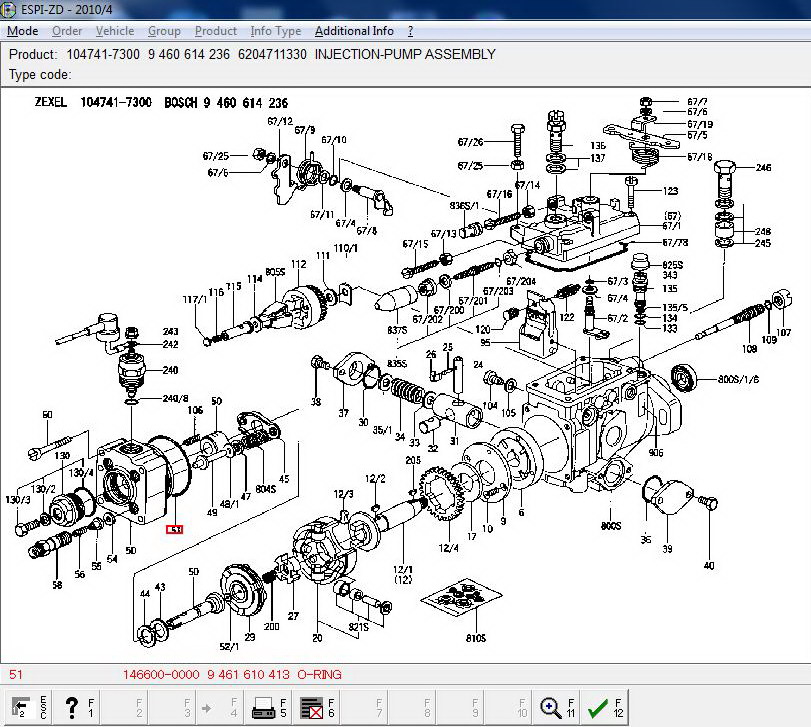Click part label 38 in the diagram

point(316,402)
